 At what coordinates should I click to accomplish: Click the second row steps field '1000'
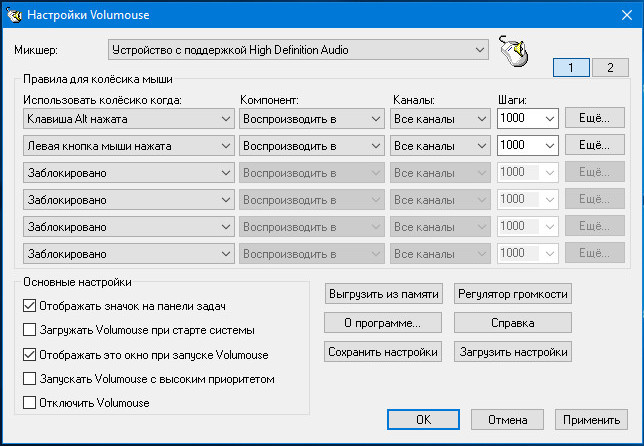tap(519, 146)
